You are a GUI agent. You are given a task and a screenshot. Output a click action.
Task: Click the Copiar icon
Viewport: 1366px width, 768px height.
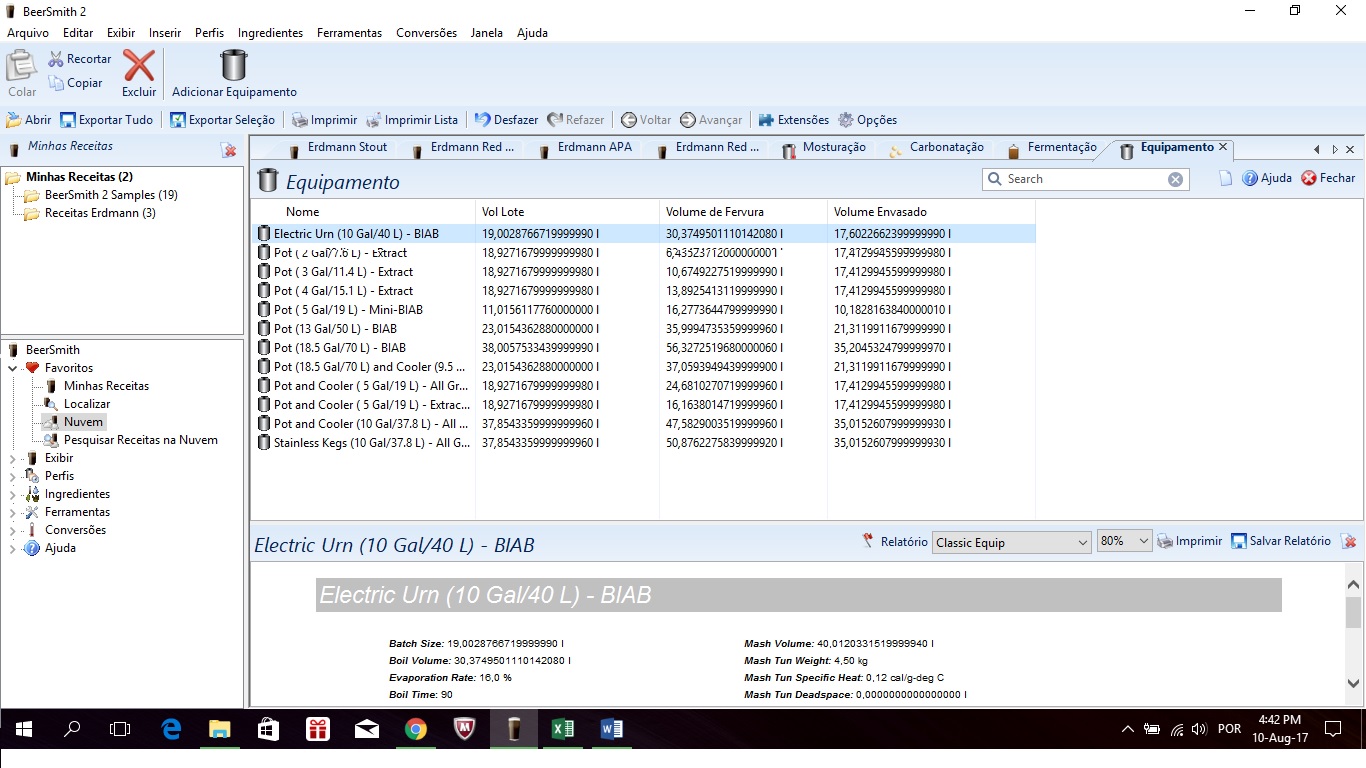(56, 83)
